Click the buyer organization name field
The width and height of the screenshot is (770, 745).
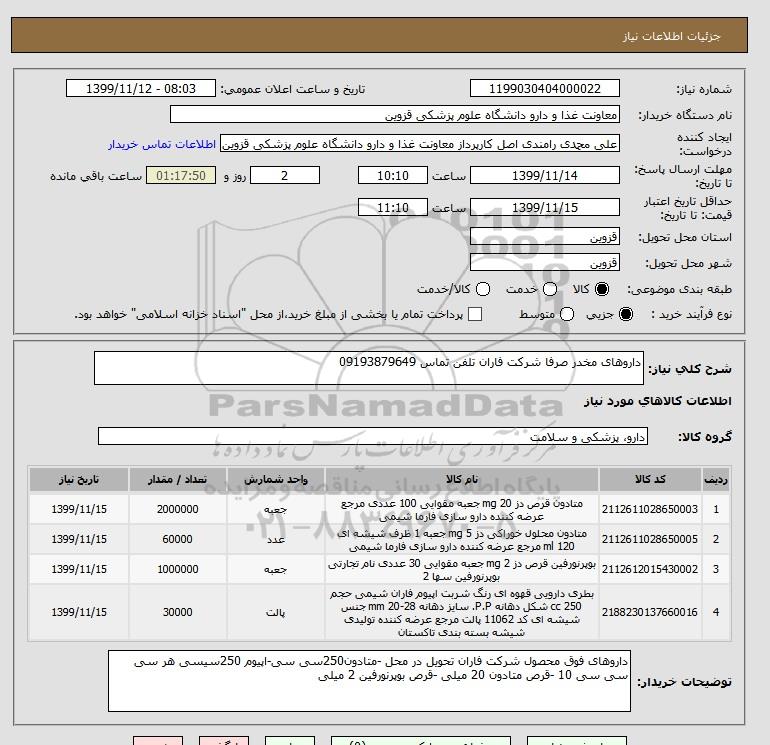[395, 114]
